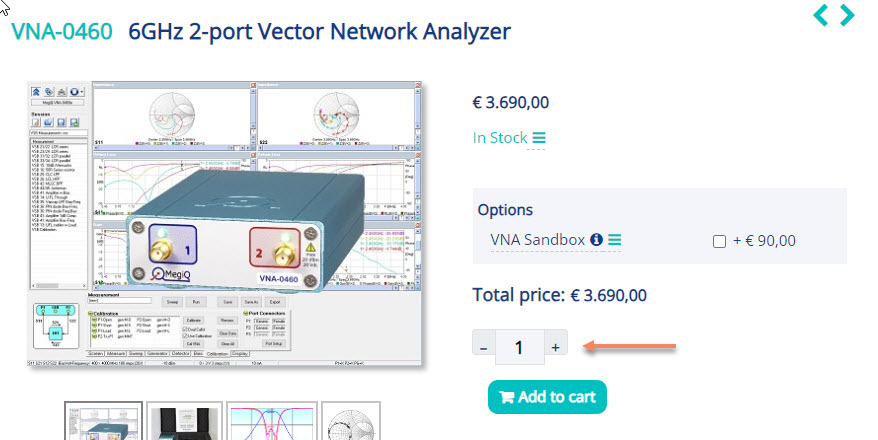Select the black carrying case thumbnail

(184, 422)
